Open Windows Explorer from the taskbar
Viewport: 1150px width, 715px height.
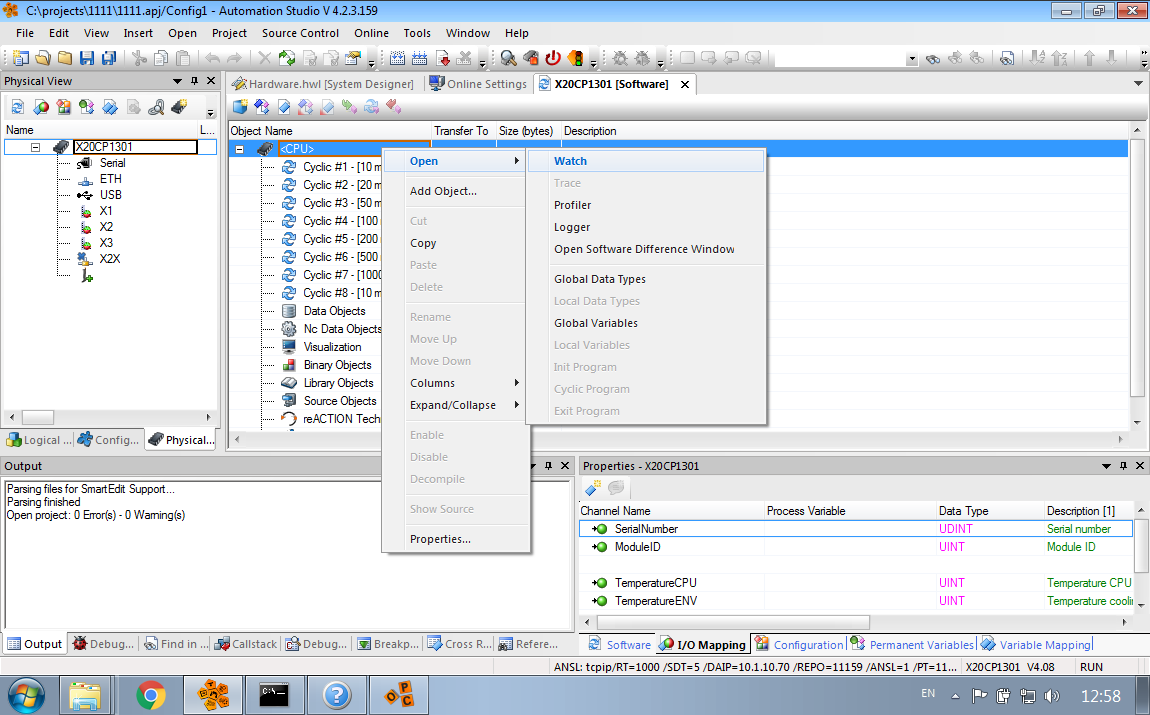click(85, 695)
